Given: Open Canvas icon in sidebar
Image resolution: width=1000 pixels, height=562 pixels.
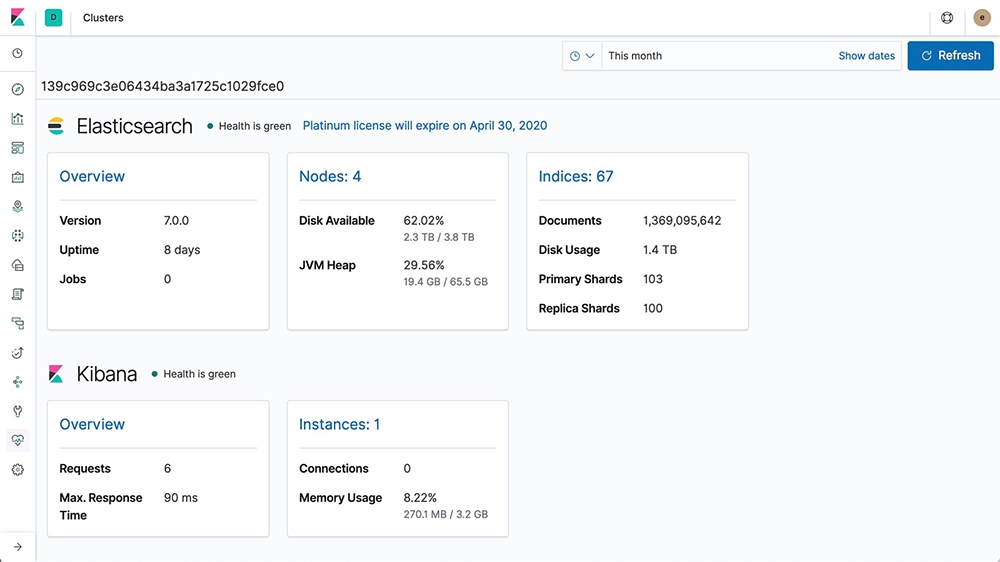Looking at the screenshot, I should (x=18, y=177).
